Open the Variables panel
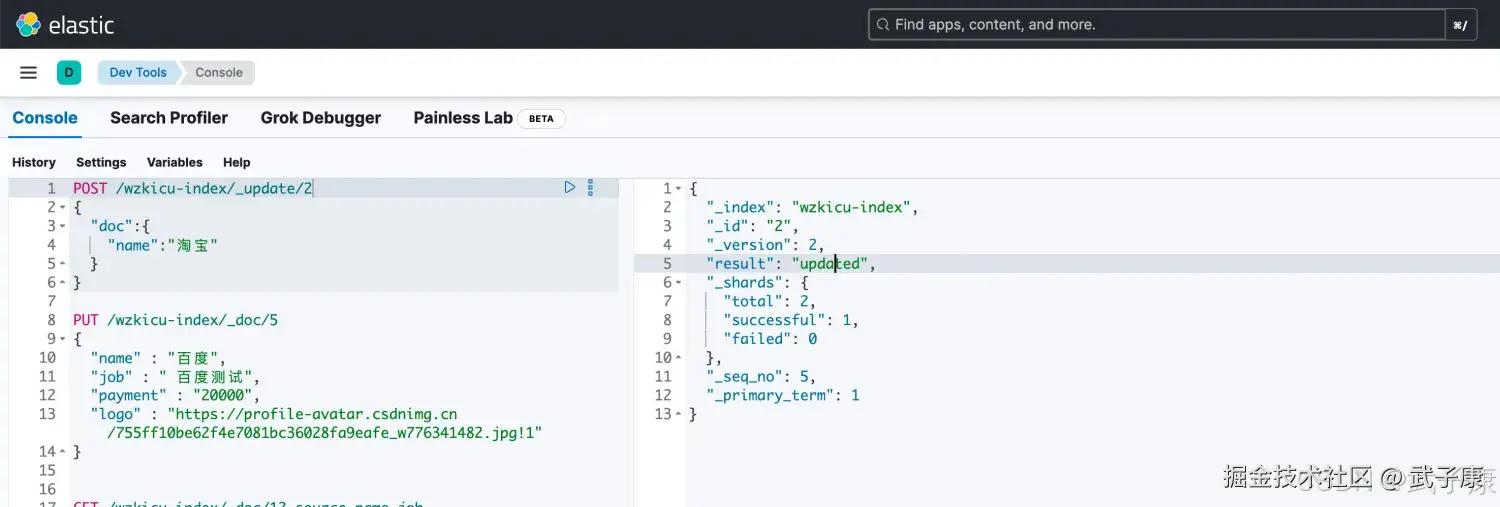Viewport: 1500px width, 507px height. click(174, 162)
